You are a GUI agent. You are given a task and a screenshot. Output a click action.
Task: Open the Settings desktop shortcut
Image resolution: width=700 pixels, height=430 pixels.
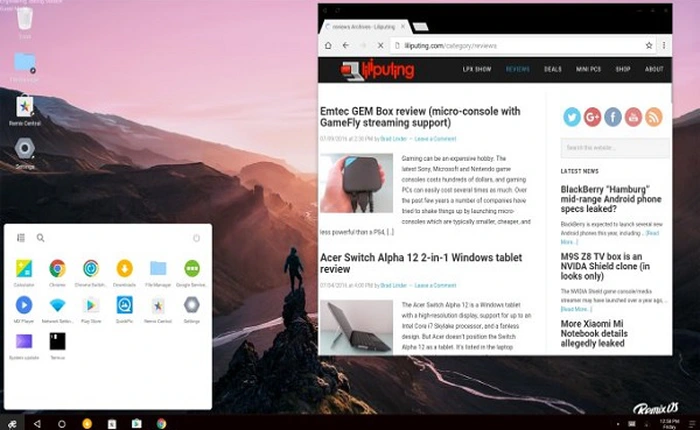[25, 149]
